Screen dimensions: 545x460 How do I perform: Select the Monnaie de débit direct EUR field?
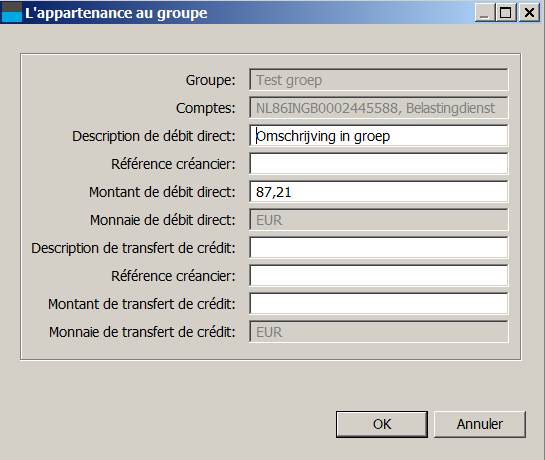coord(379,220)
